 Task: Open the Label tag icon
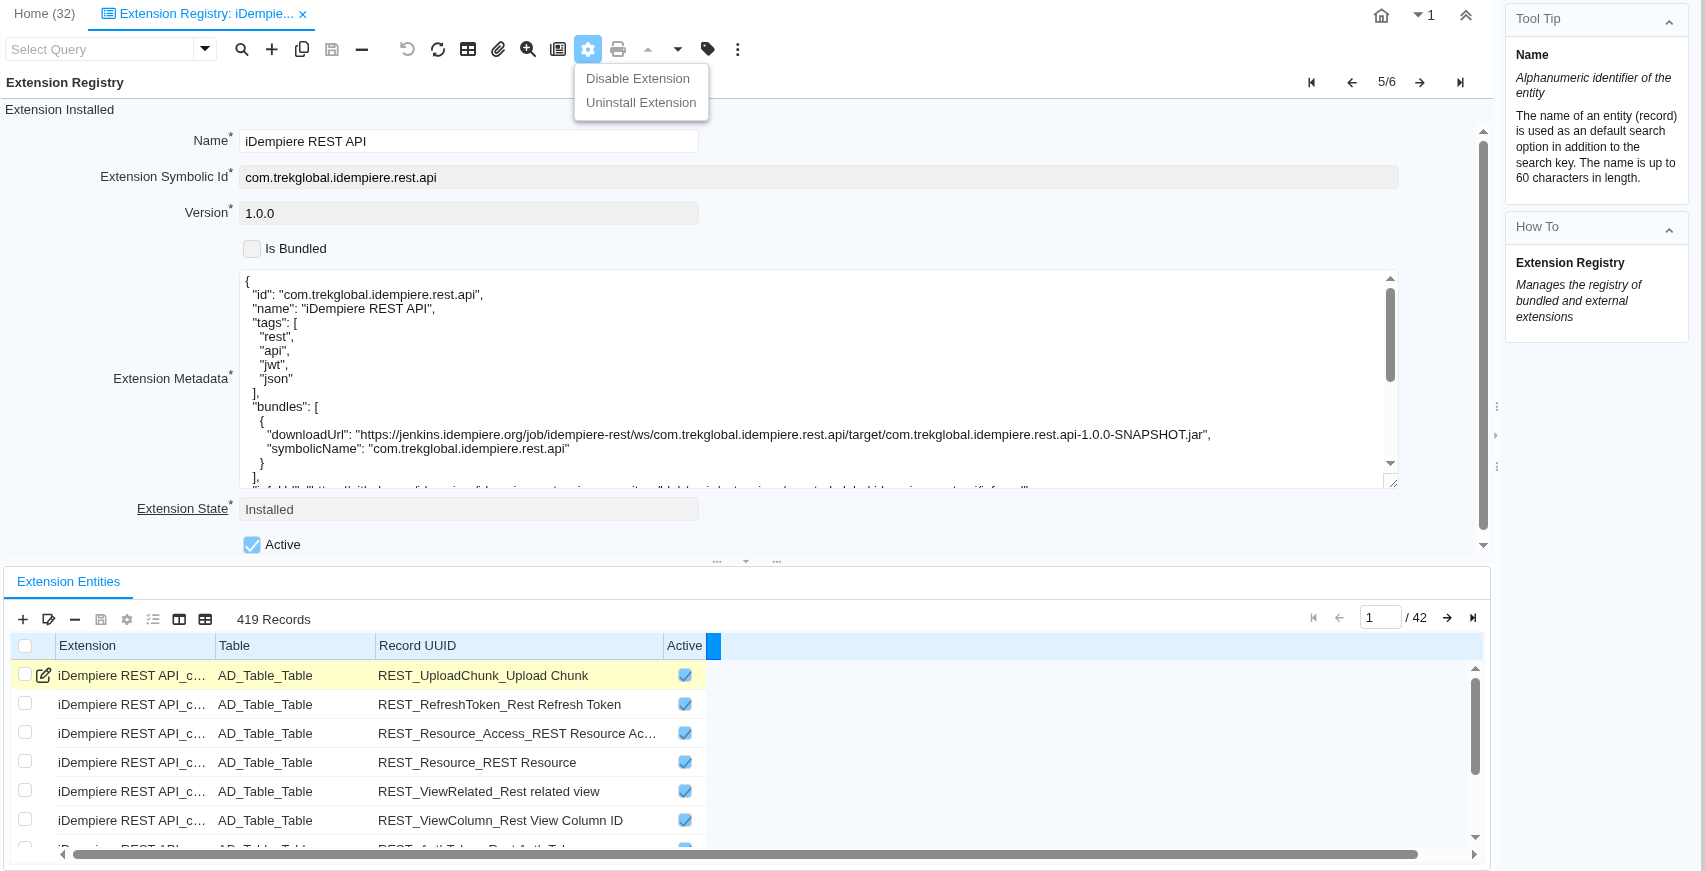[707, 49]
